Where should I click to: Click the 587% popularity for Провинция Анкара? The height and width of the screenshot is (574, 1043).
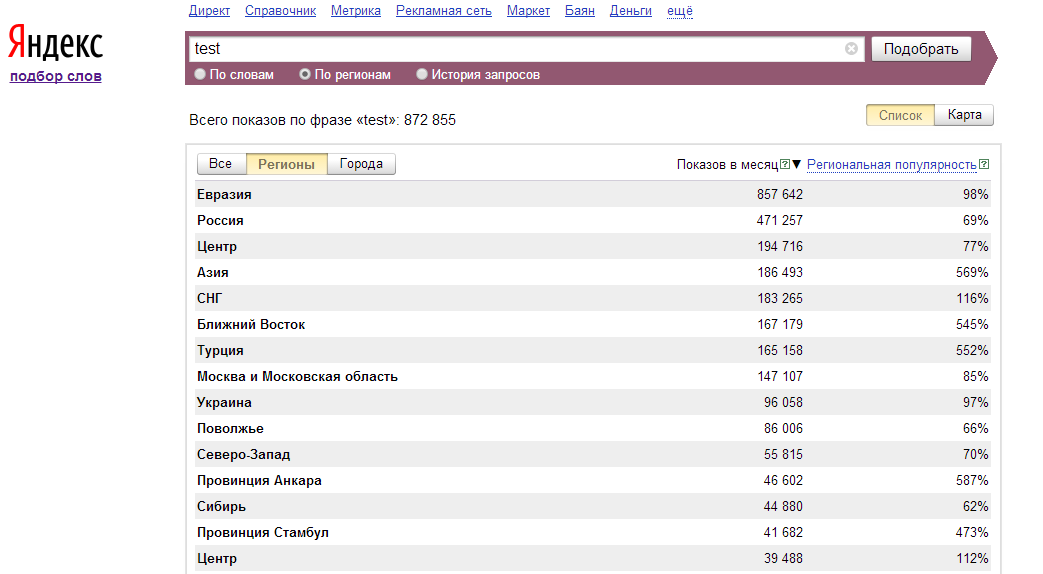(x=972, y=480)
